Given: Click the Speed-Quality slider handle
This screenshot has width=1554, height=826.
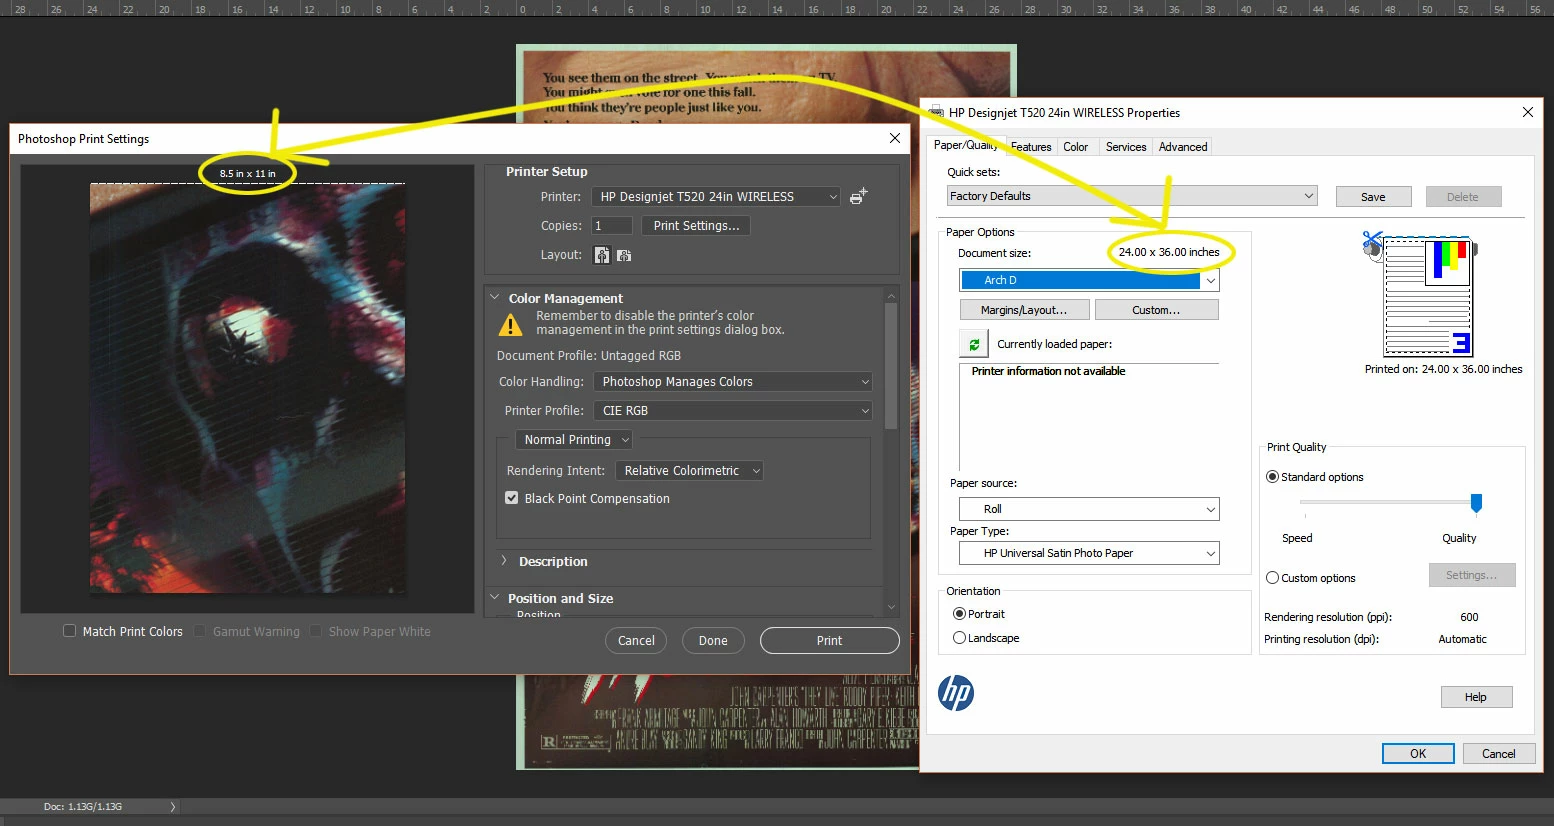Looking at the screenshot, I should (1476, 503).
